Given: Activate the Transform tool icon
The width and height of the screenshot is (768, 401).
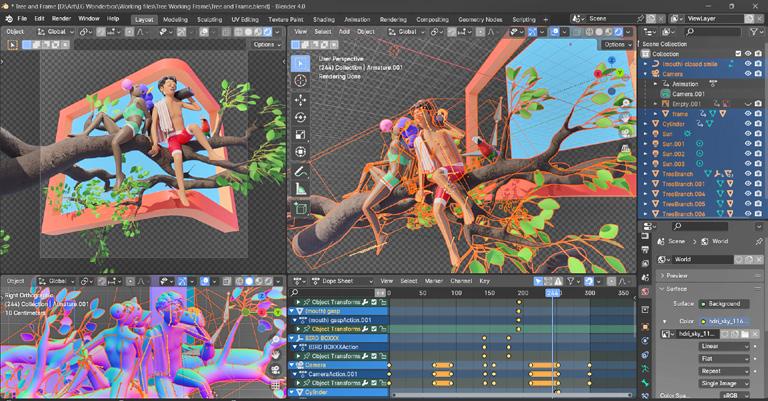Looking at the screenshot, I should click(x=300, y=152).
